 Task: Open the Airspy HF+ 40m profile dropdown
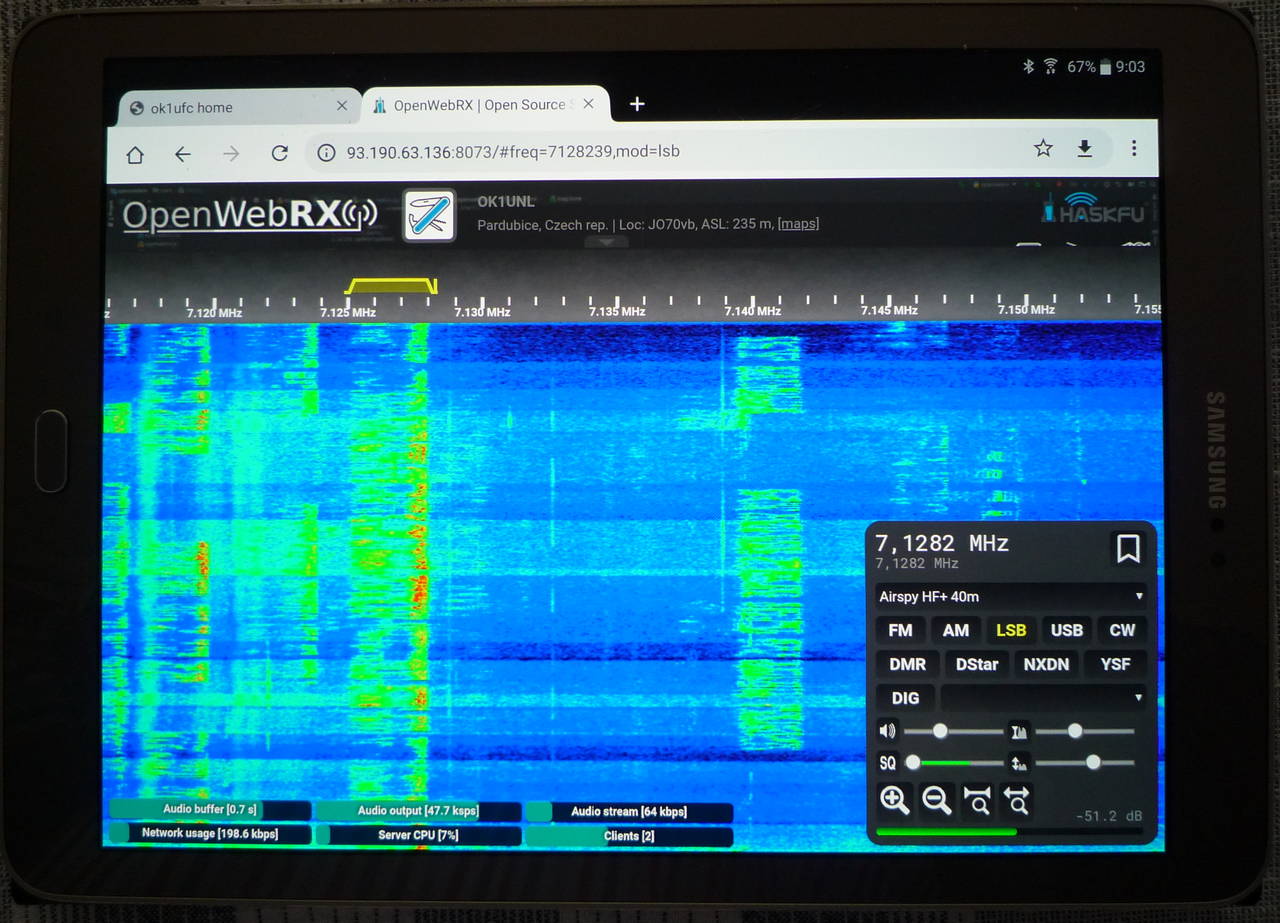pos(1010,597)
